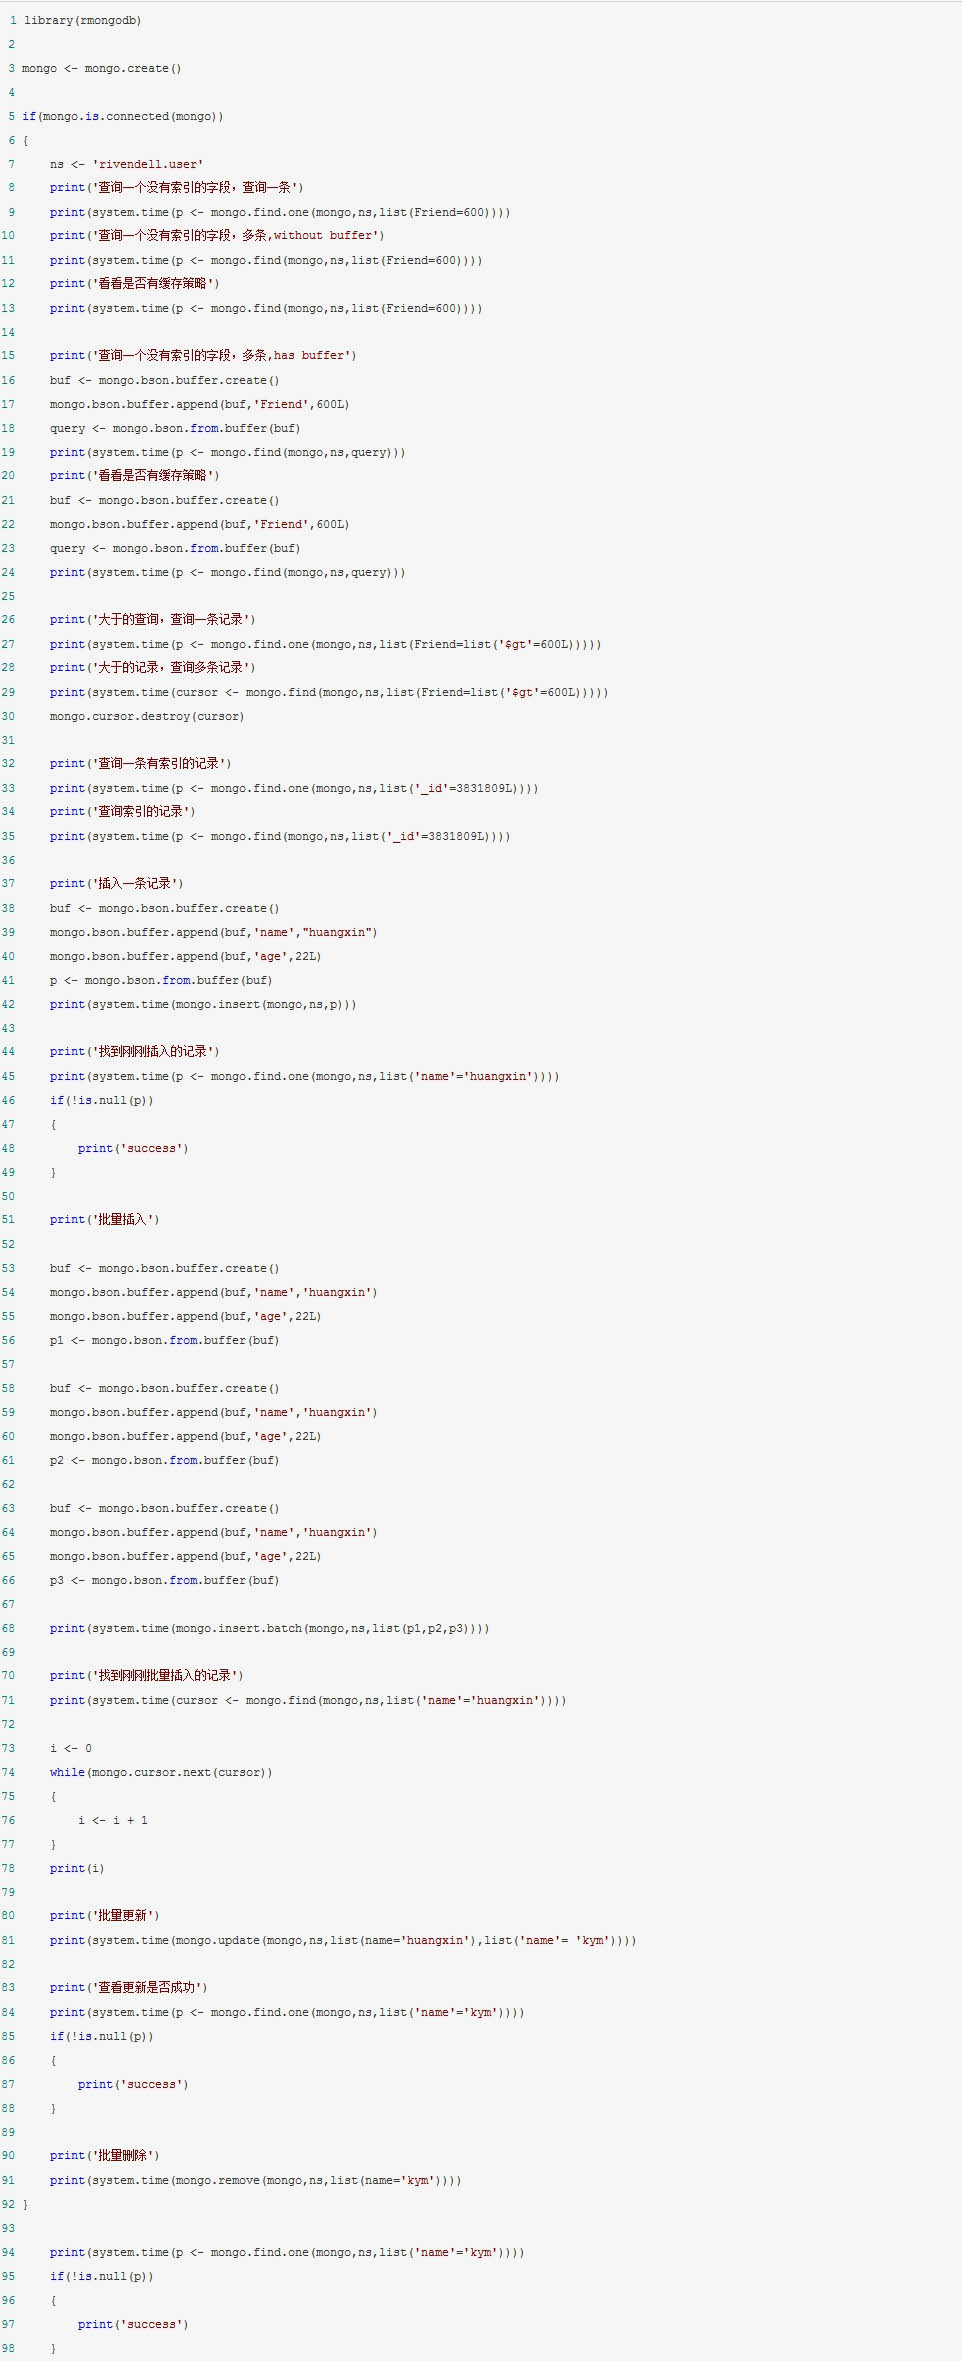
Task: Click print('批量更新') line
Action: [105, 1916]
